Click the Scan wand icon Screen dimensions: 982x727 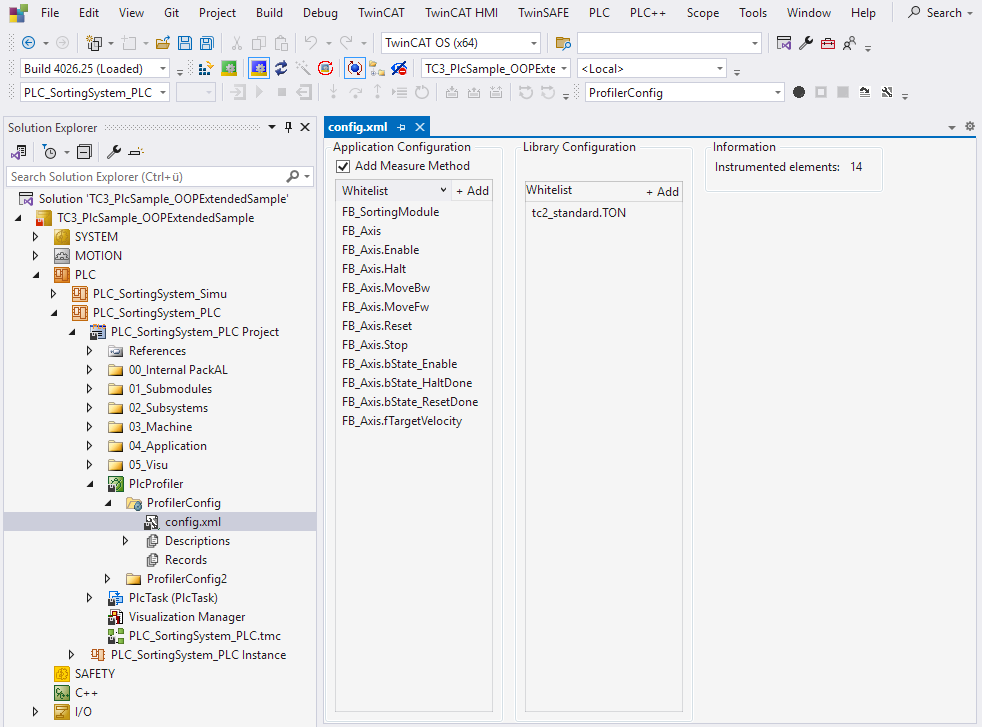pyautogui.click(x=303, y=68)
